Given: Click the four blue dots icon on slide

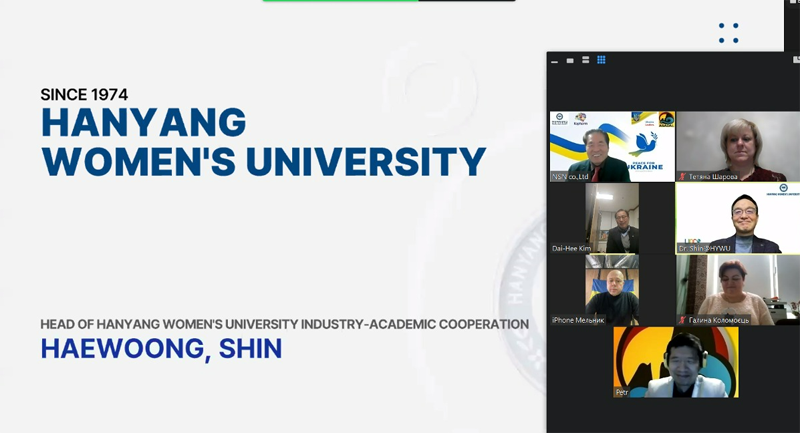Looking at the screenshot, I should point(728,33).
